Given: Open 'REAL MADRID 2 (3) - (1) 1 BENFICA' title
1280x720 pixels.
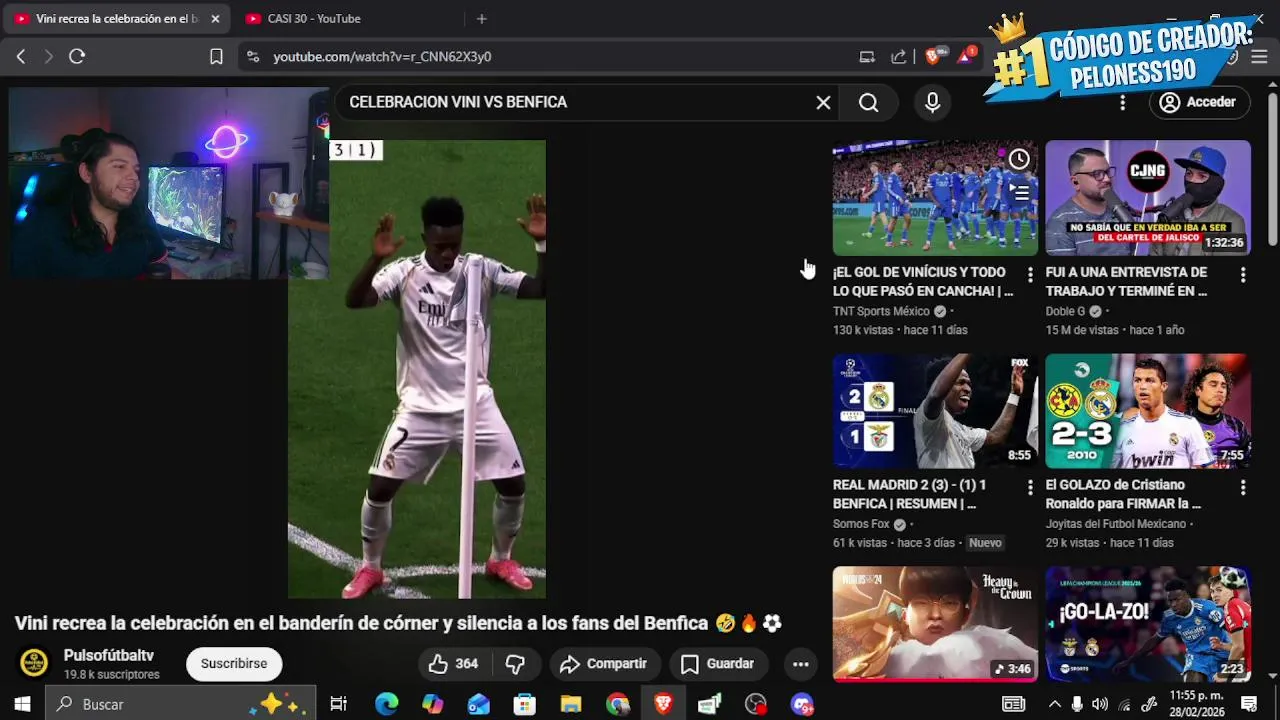Looking at the screenshot, I should pyautogui.click(x=909, y=495).
